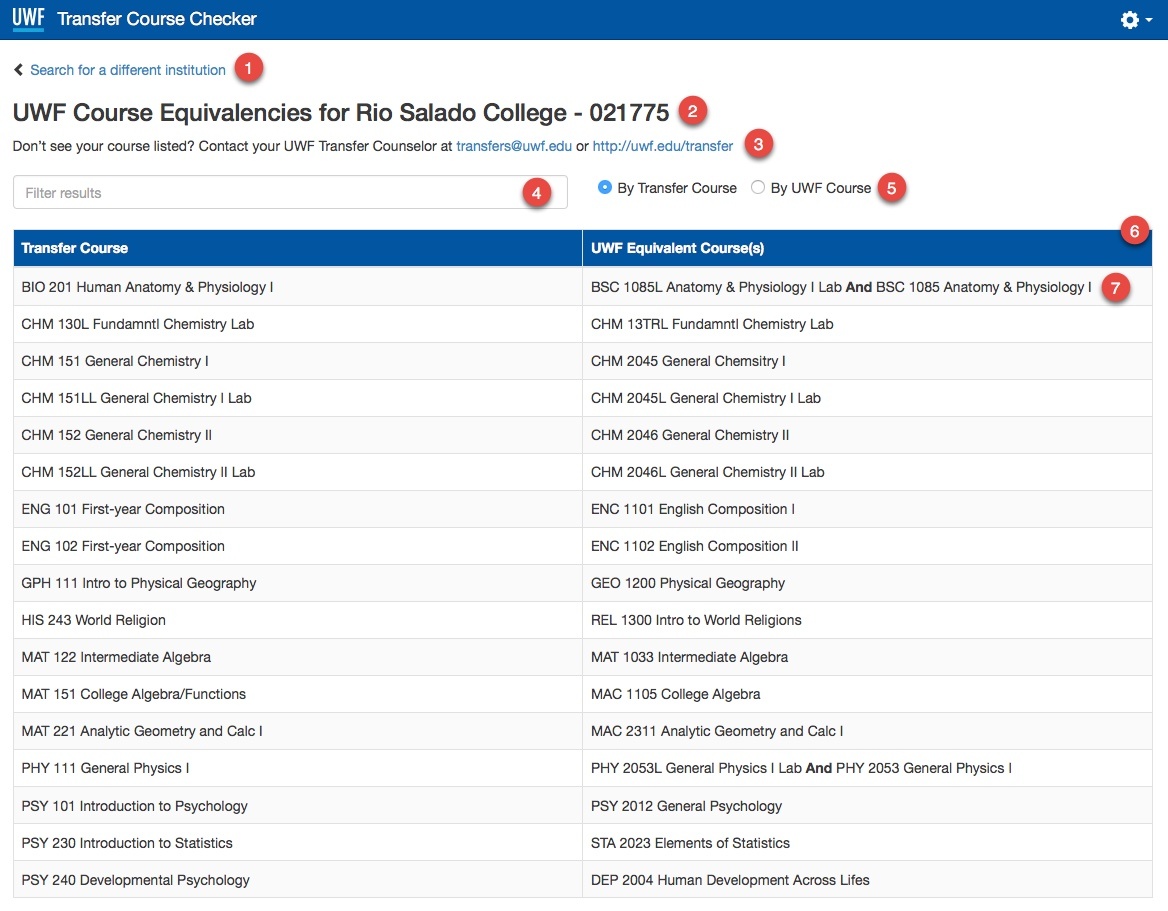Open the settings gear menu
Image resolution: width=1168 pixels, height=911 pixels.
[x=1136, y=20]
